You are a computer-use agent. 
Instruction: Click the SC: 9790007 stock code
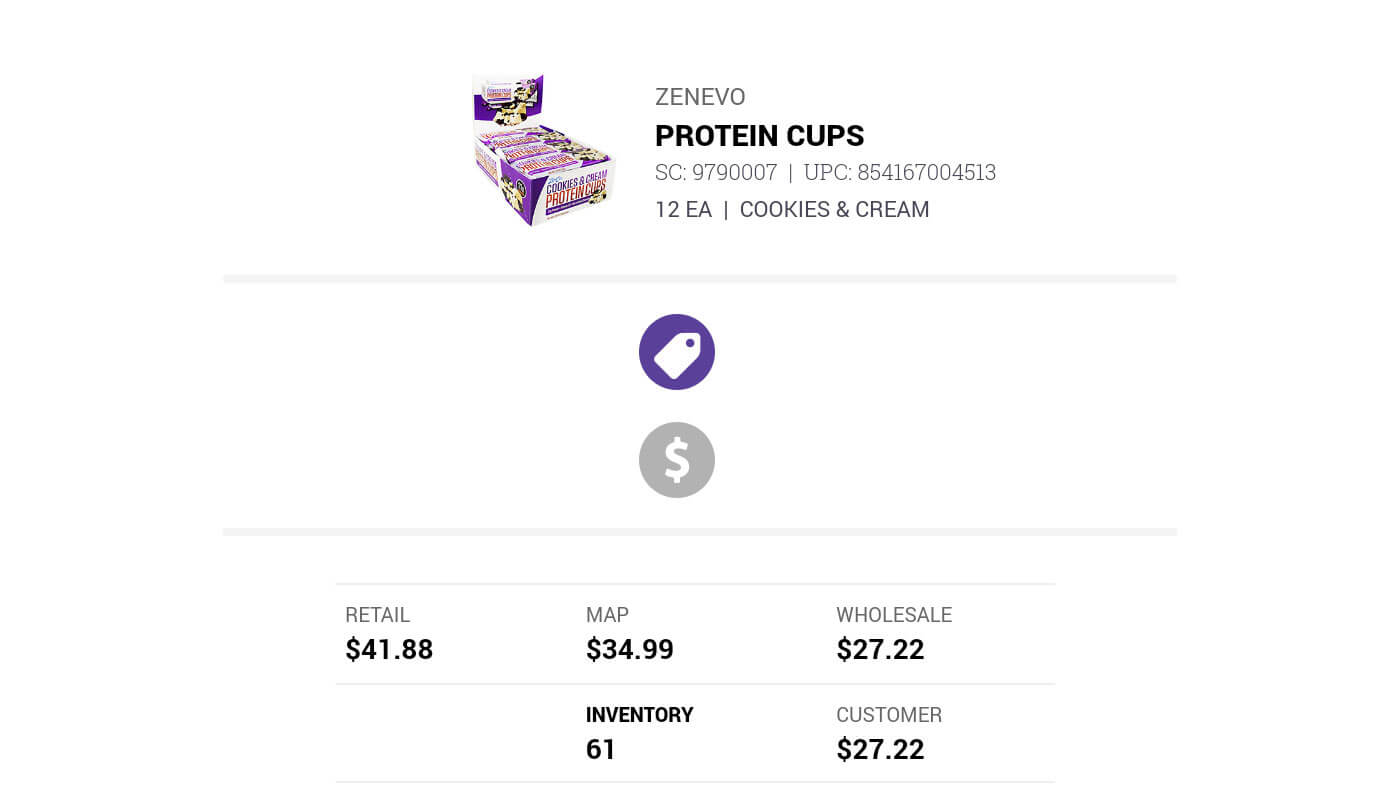pyautogui.click(x=716, y=173)
